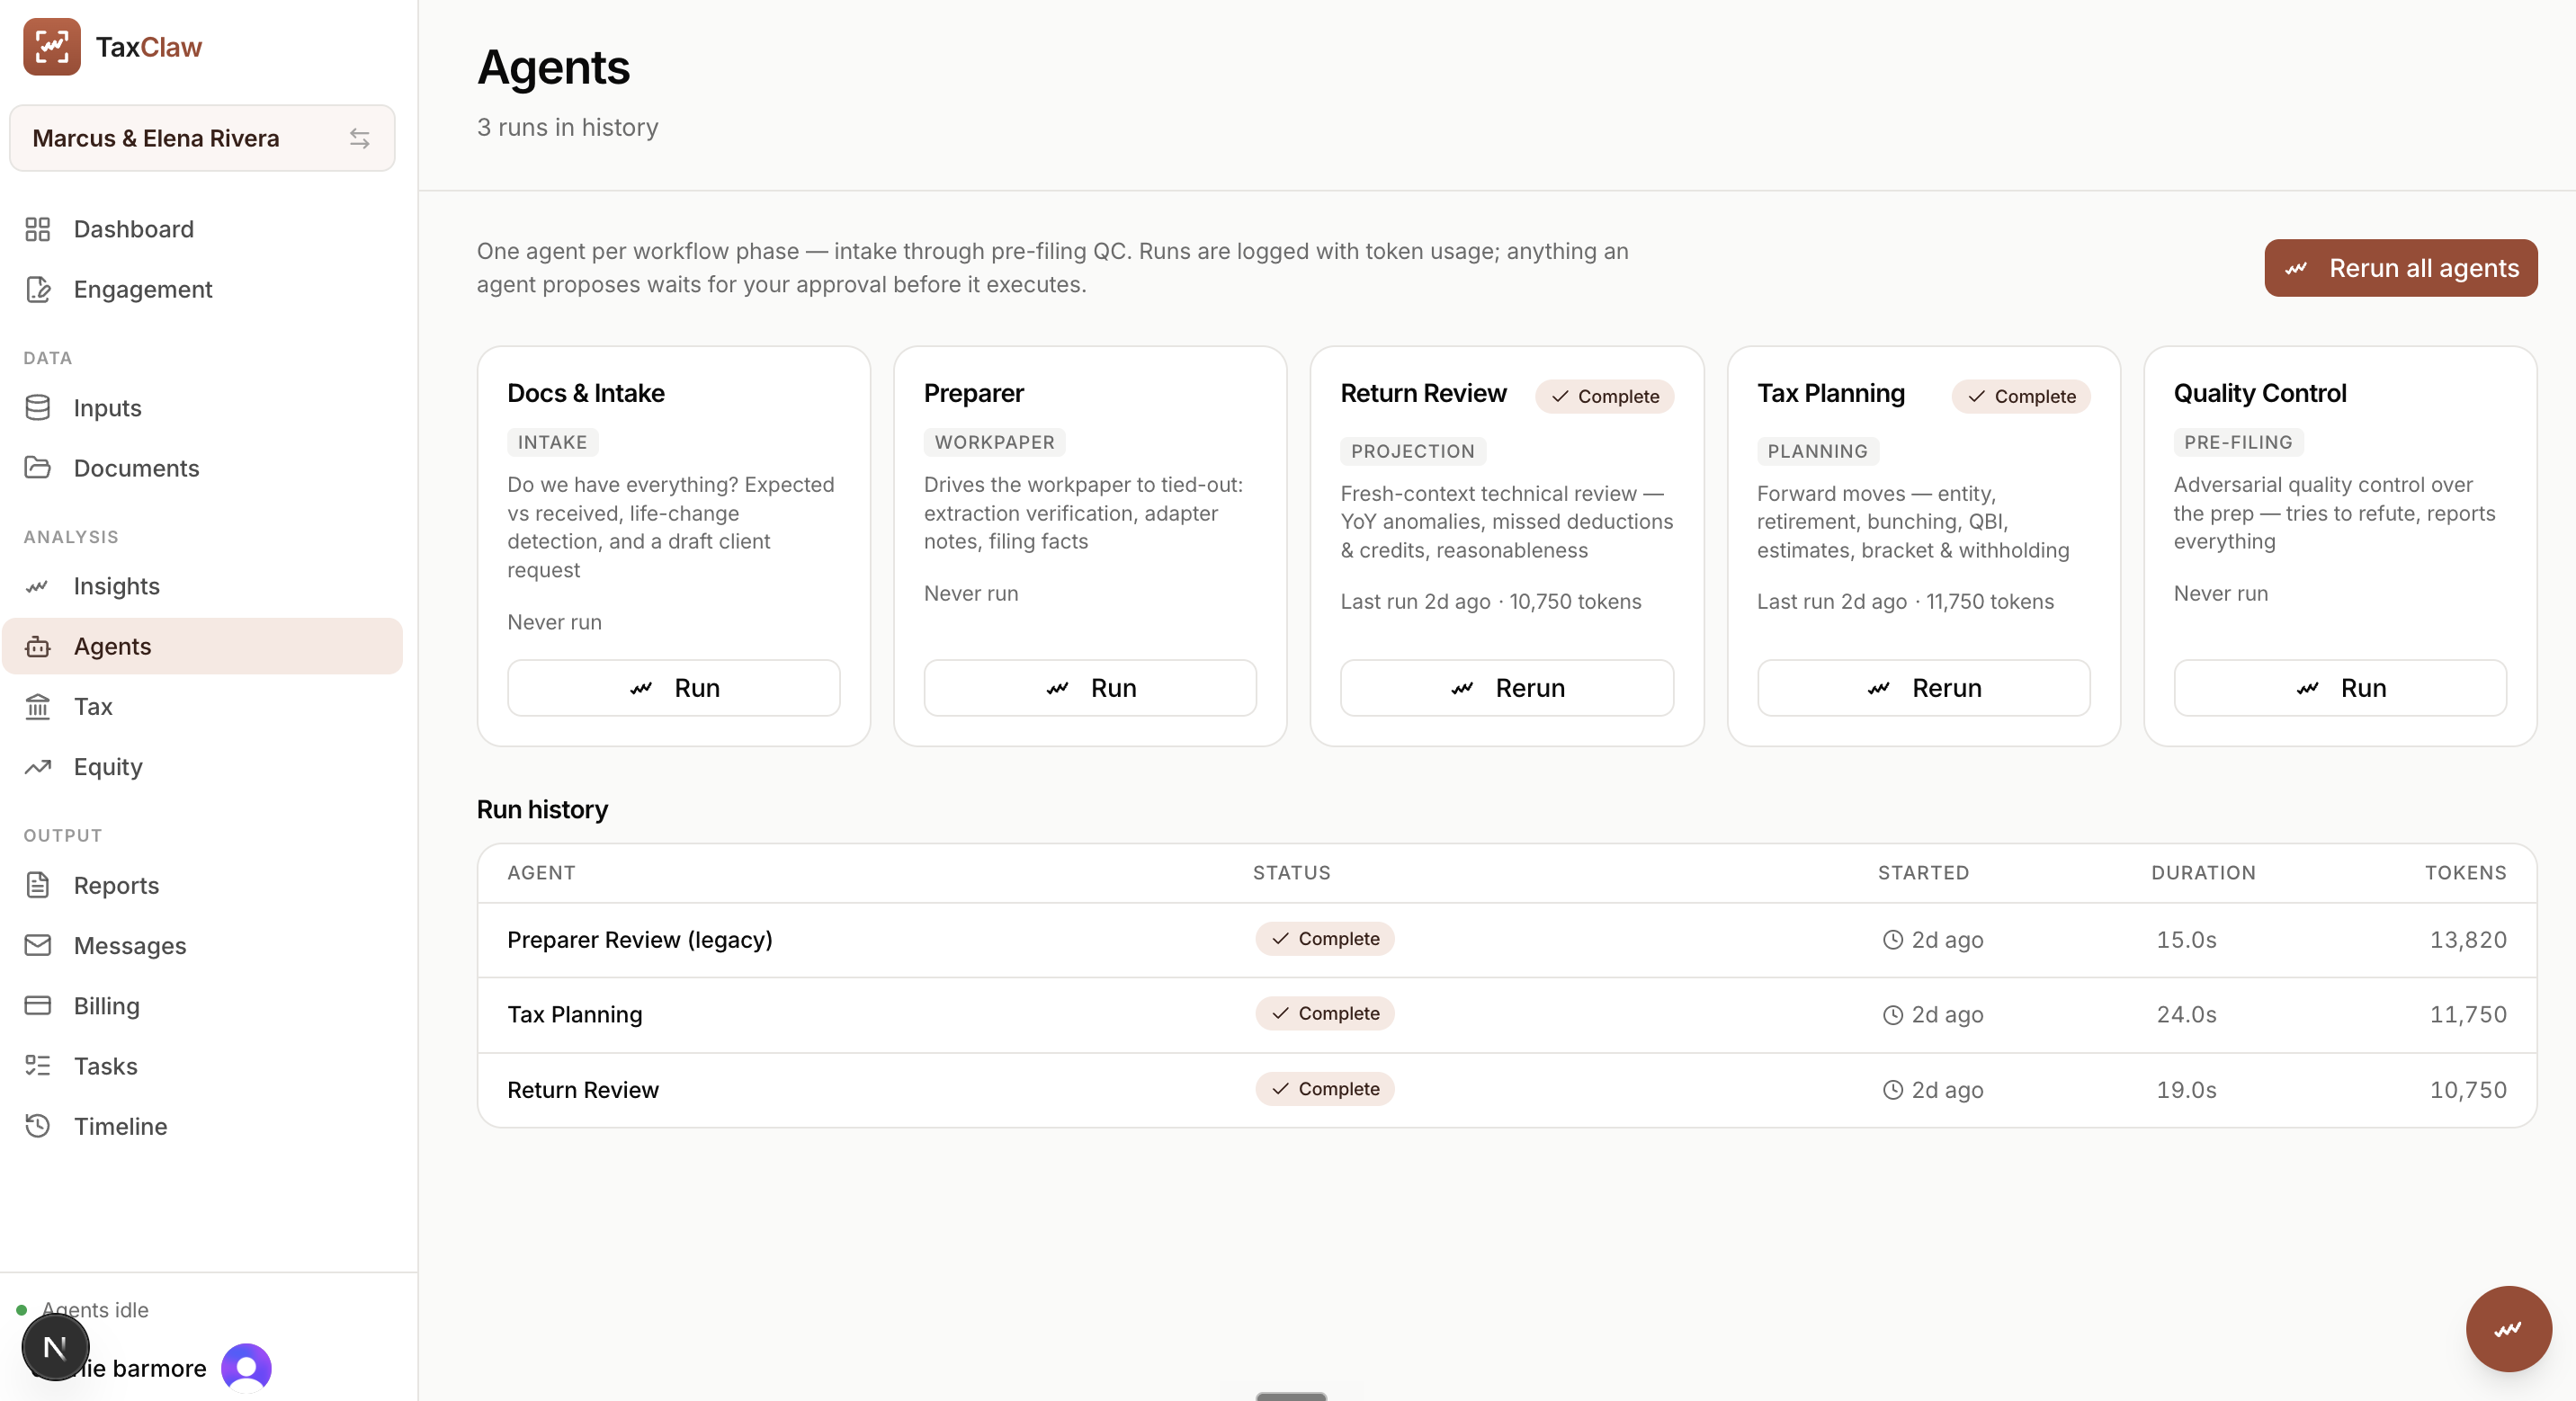Viewport: 2576px width, 1401px height.
Task: Click Rerun all agents button
Action: click(x=2400, y=268)
